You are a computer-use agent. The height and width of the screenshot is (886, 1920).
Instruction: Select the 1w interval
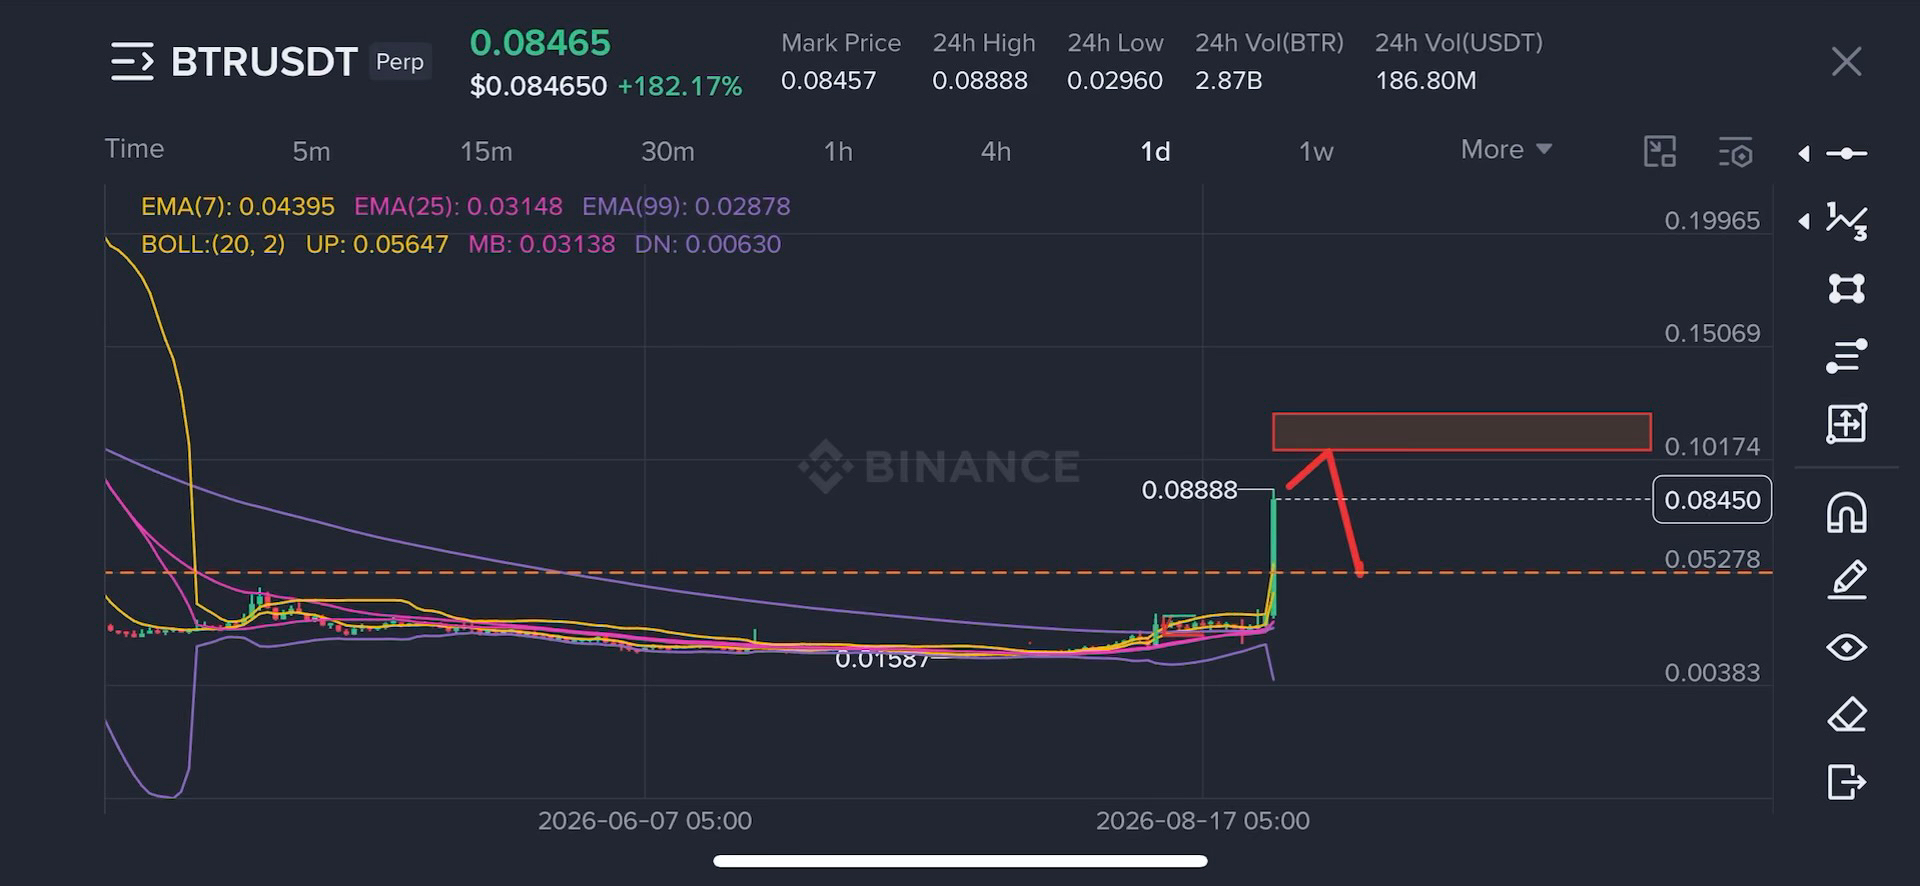tap(1316, 152)
